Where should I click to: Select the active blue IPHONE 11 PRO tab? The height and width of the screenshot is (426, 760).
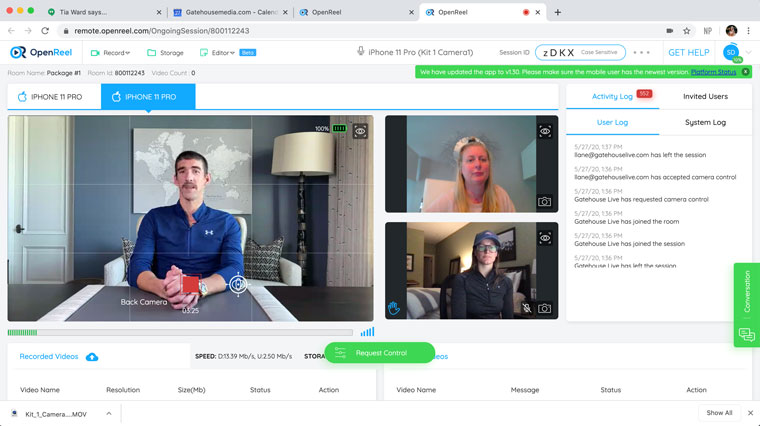148,97
